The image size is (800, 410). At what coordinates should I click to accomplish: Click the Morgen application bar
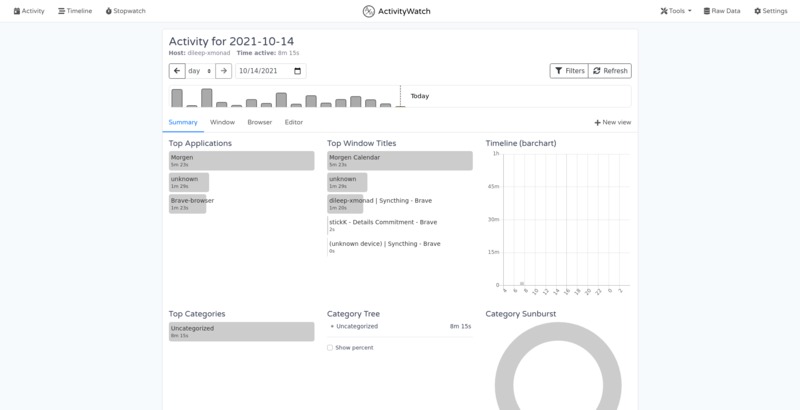241,161
